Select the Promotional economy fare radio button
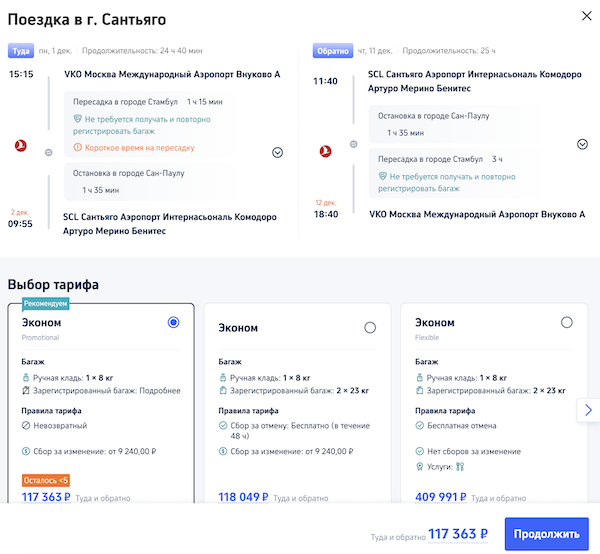This screenshot has height=554, width=600. pos(174,322)
